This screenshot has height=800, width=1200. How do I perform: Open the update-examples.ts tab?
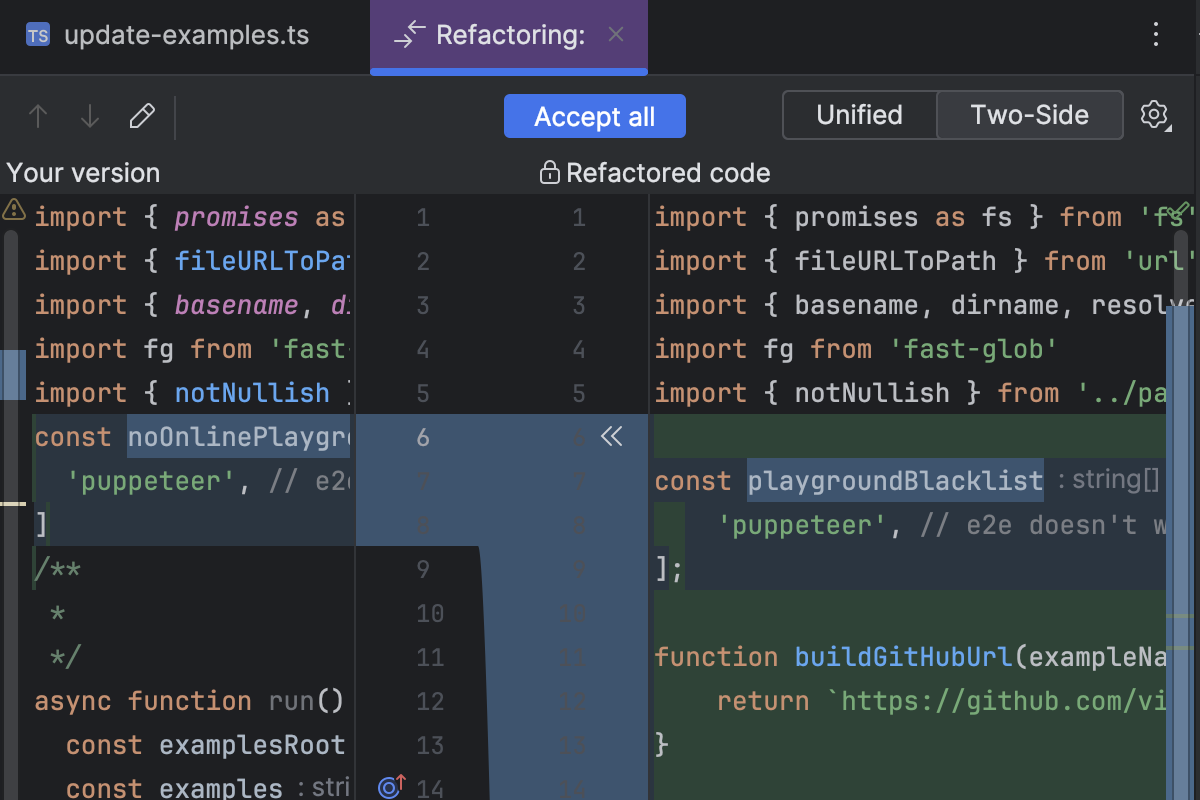(x=186, y=36)
